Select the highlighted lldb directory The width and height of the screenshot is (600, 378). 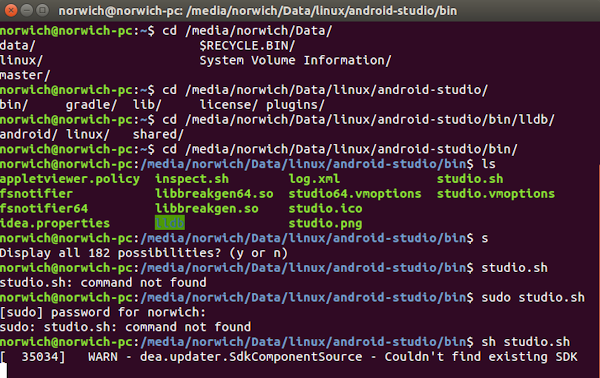coord(170,223)
